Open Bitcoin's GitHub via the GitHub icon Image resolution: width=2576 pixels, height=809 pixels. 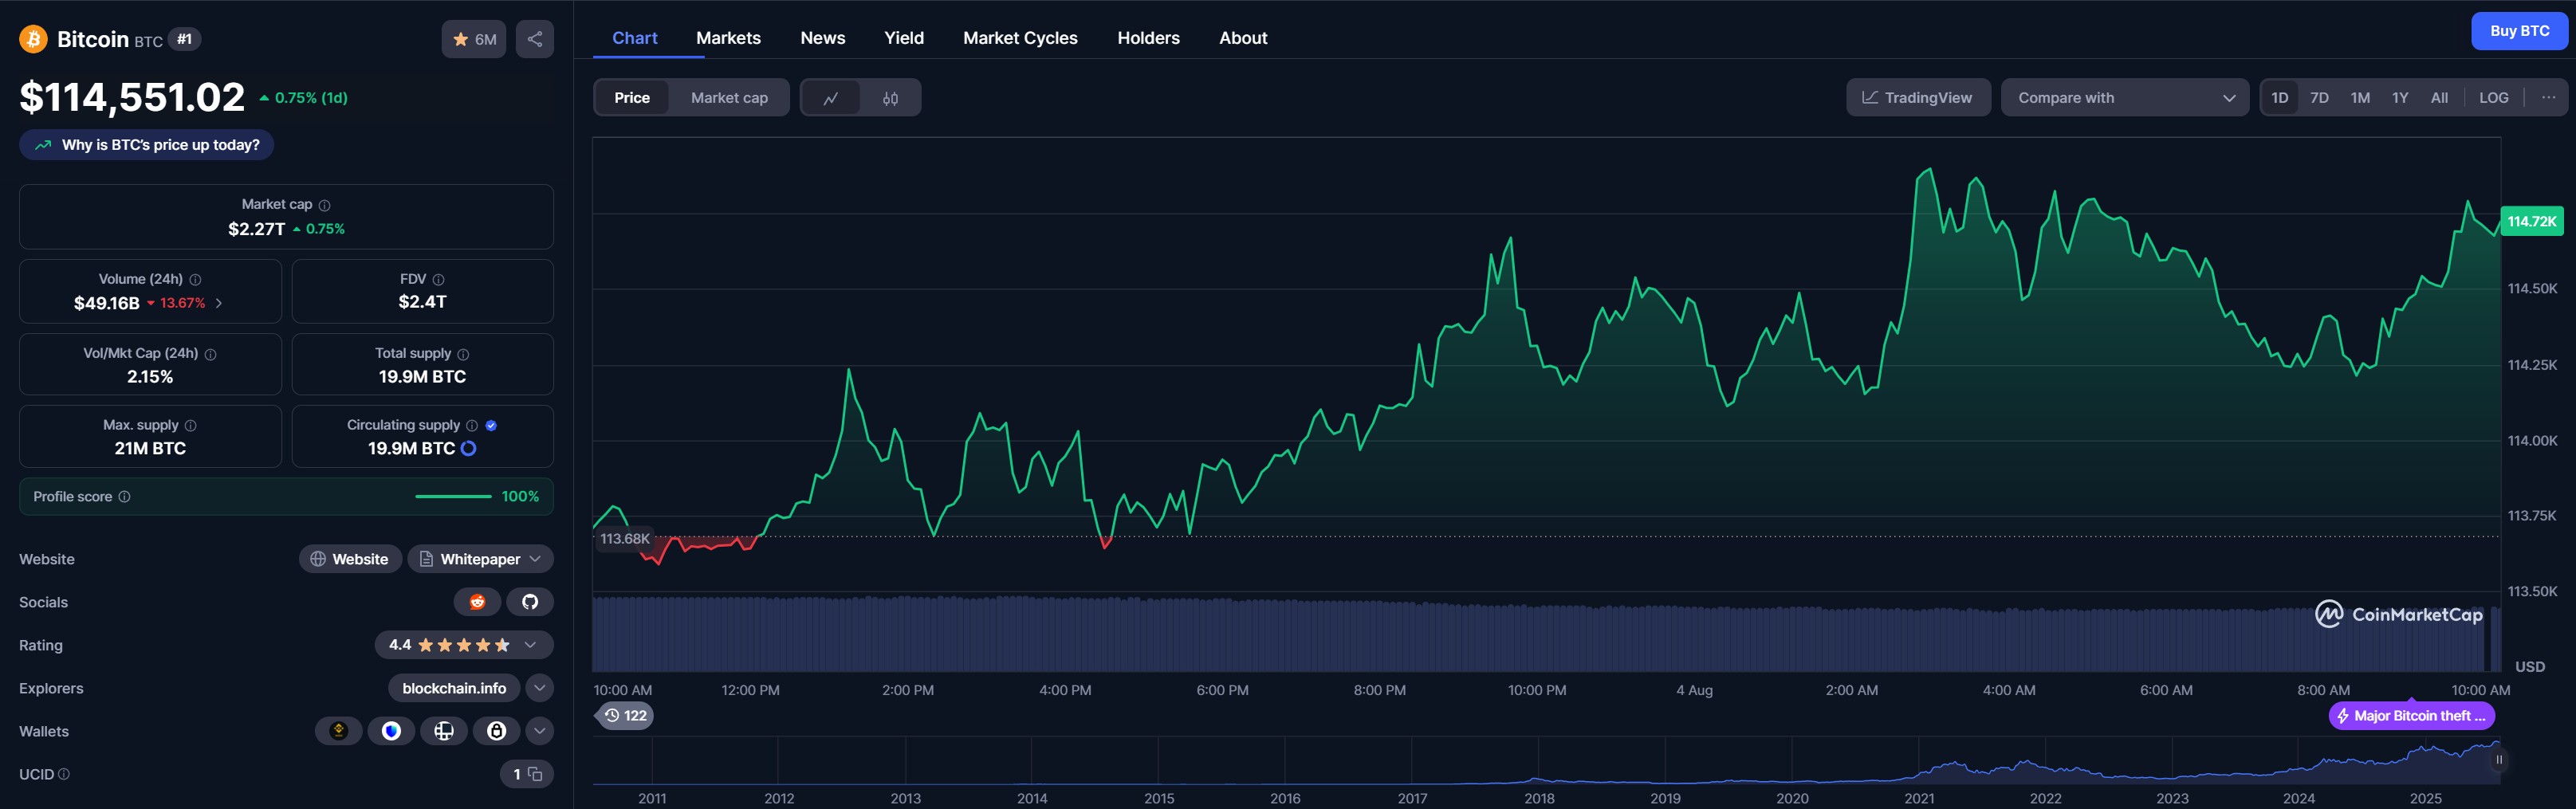pos(530,601)
